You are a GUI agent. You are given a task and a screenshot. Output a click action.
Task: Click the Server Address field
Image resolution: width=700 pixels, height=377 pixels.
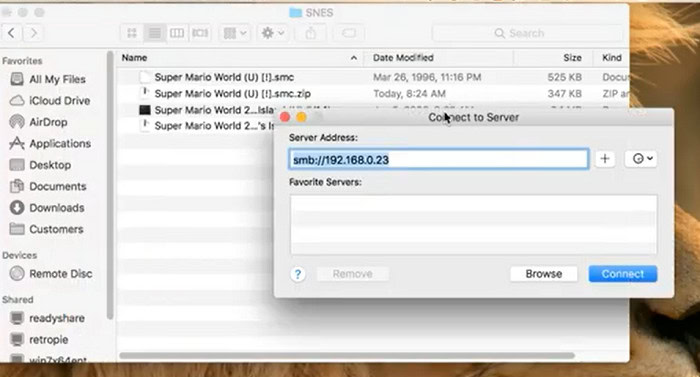[x=438, y=159]
